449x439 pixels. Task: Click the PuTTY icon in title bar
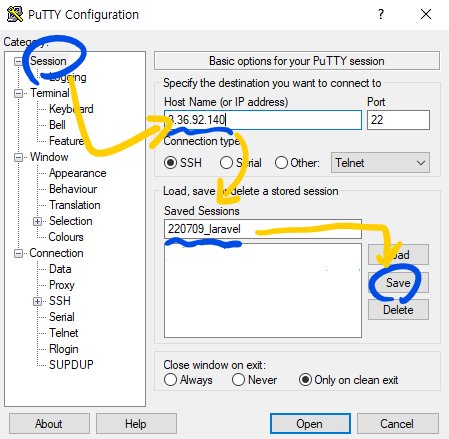[x=15, y=14]
